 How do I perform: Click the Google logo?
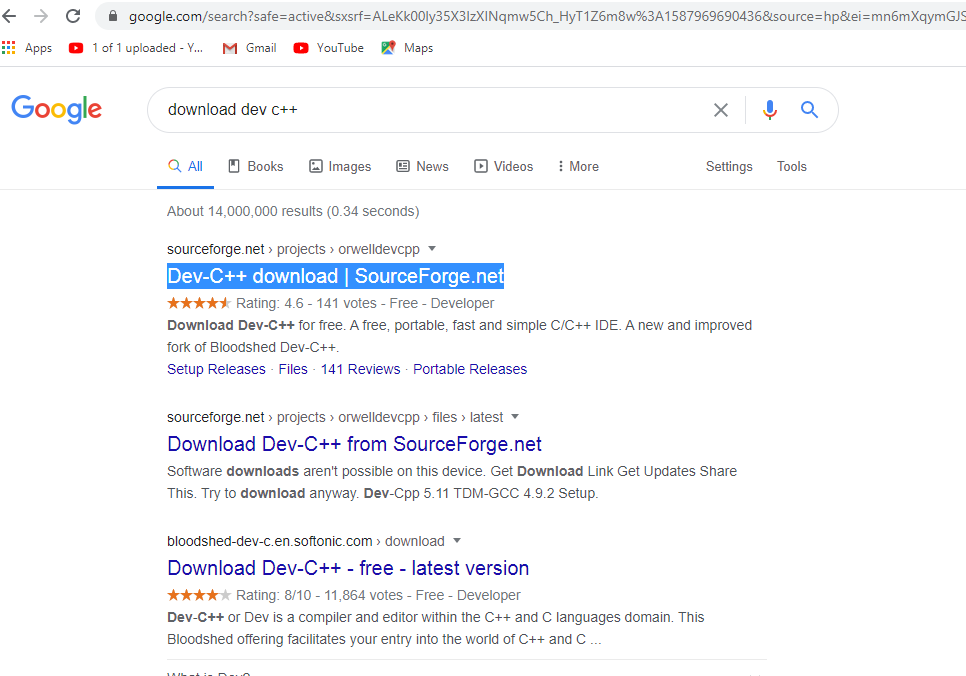pos(57,110)
